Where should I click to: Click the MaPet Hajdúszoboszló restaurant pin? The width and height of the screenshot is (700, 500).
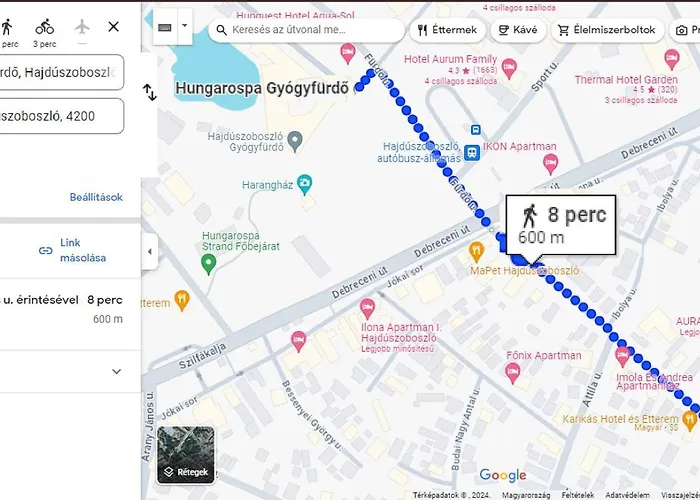point(477,251)
